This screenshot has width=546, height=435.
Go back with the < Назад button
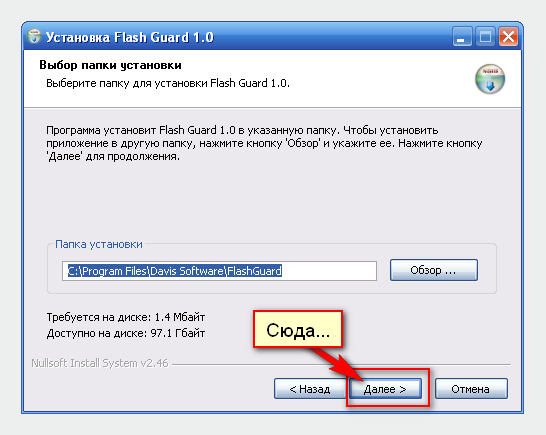point(310,389)
